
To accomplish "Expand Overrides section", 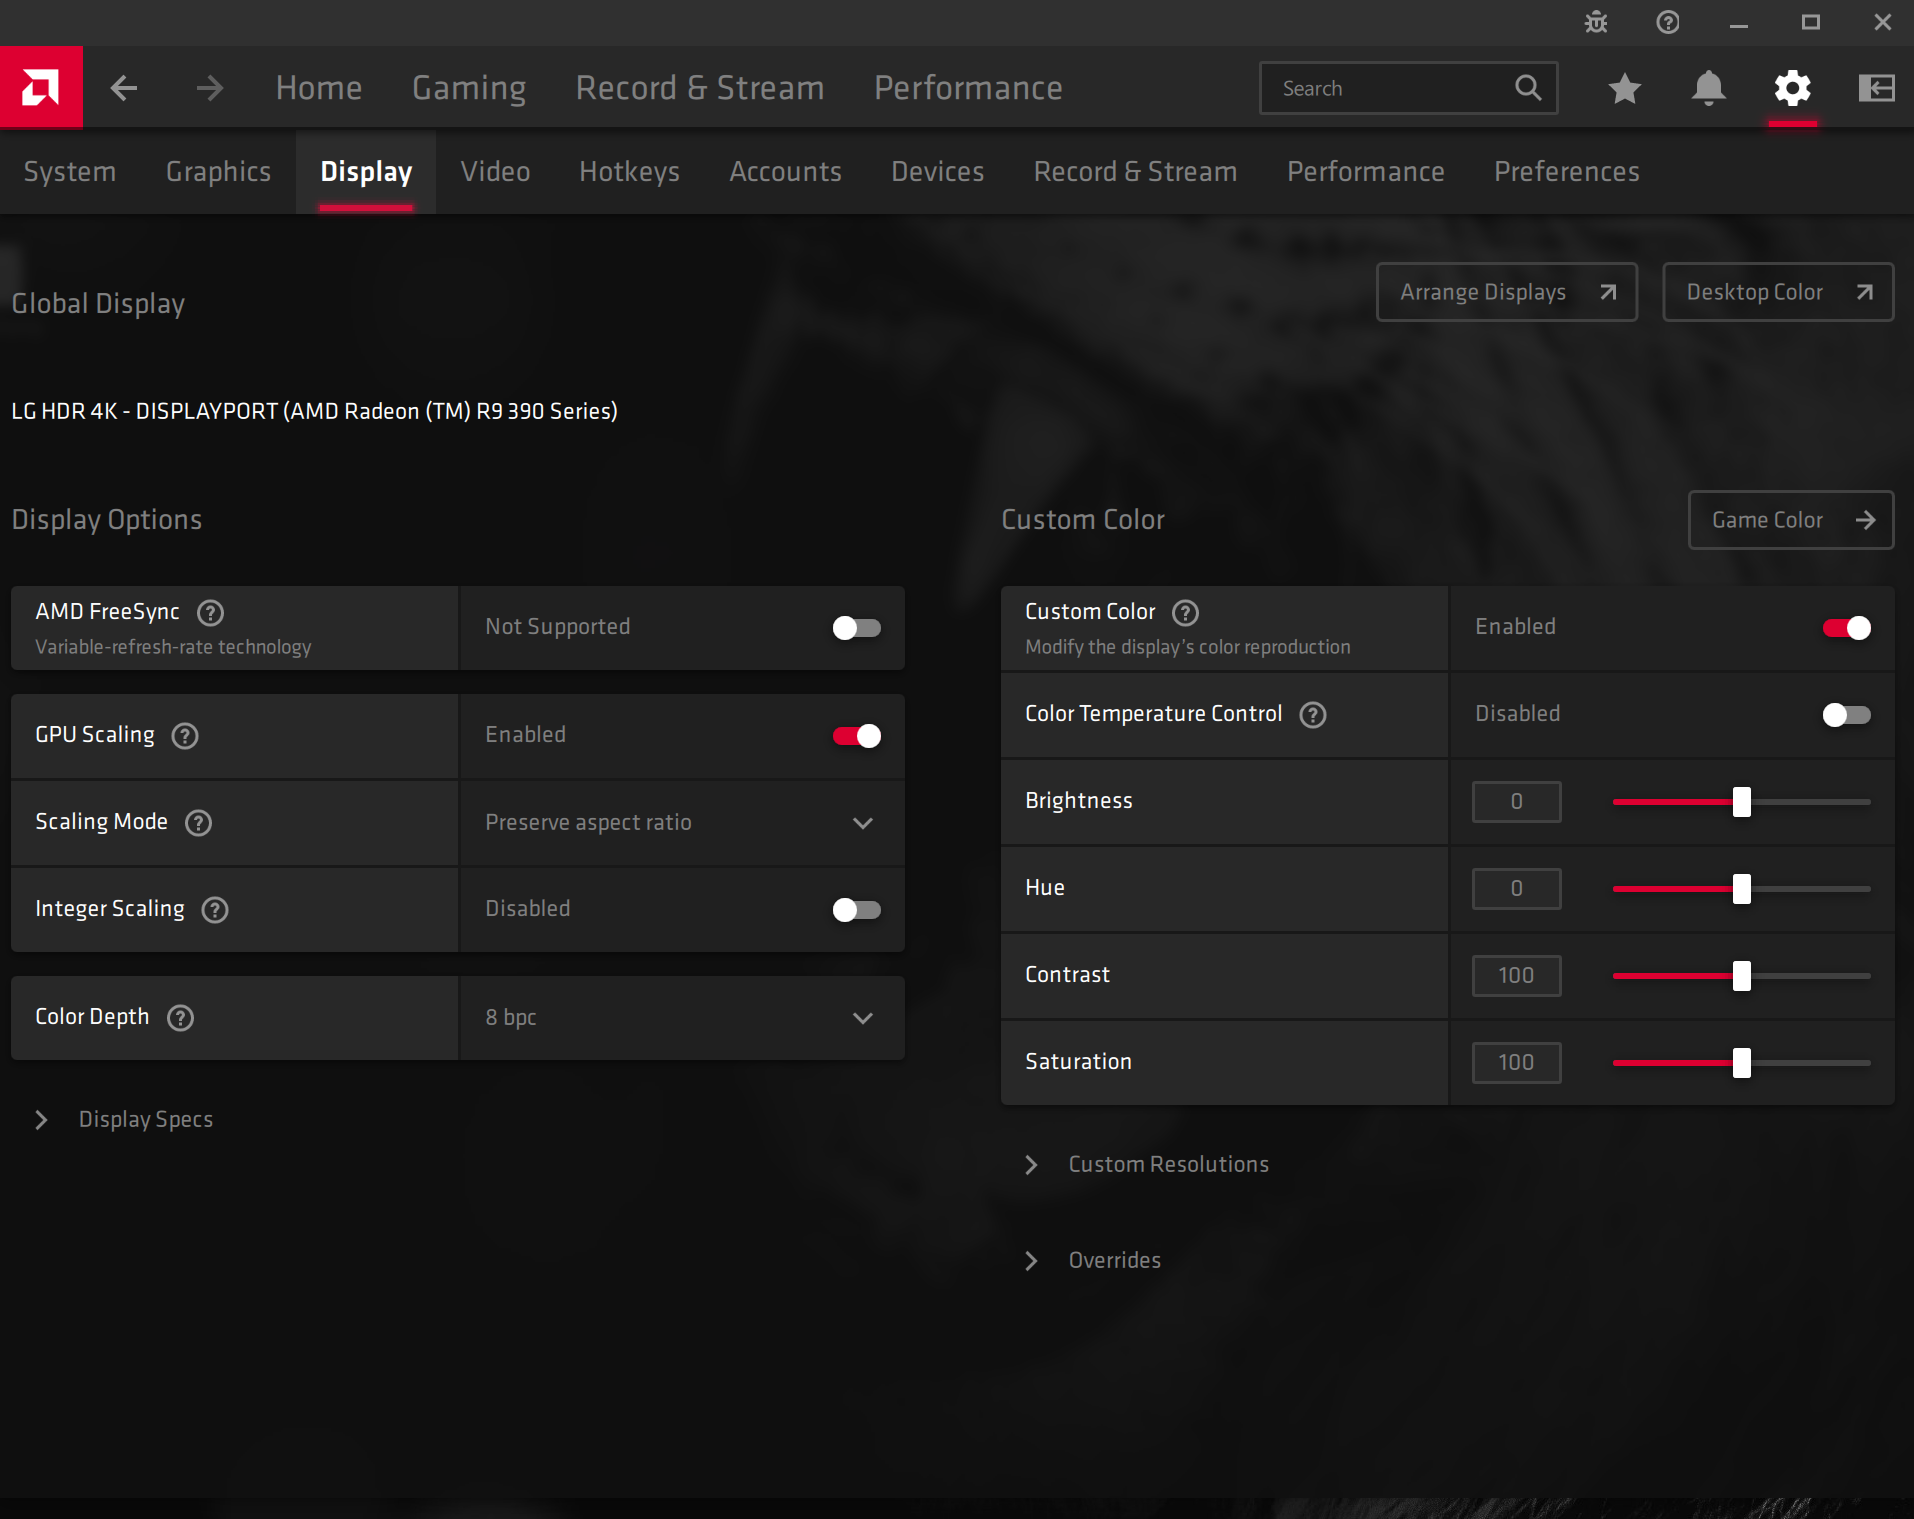I will point(1093,1260).
